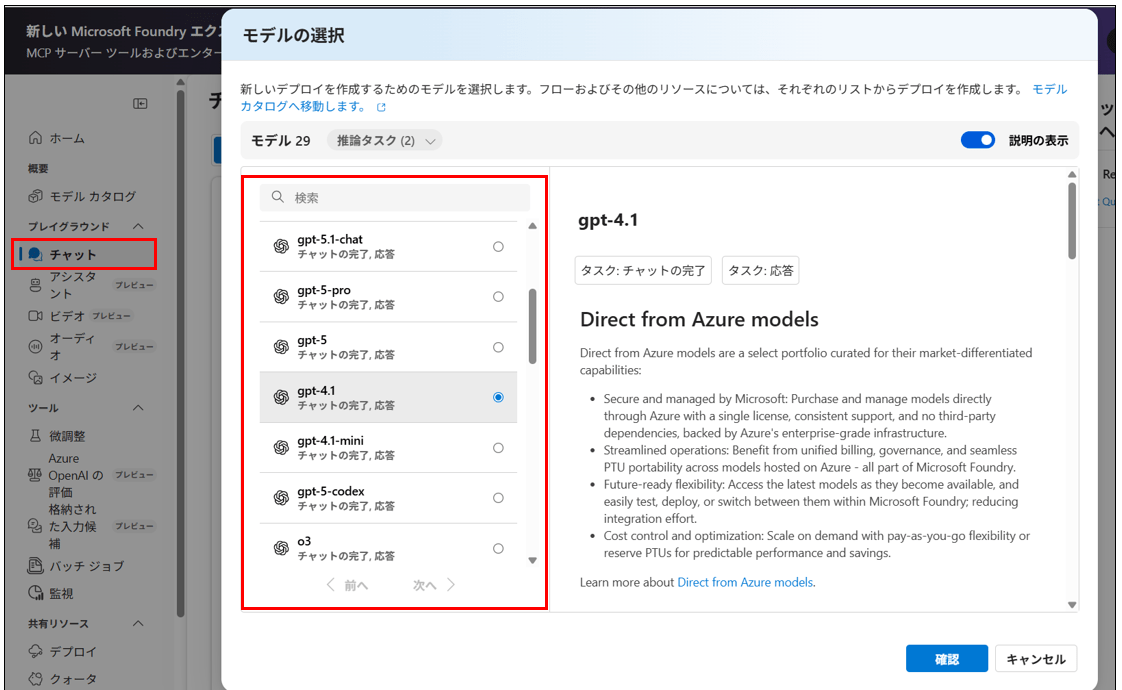This screenshot has width=1122, height=690.
Task: Select the gpt-5-pro radio button
Action: click(x=498, y=297)
